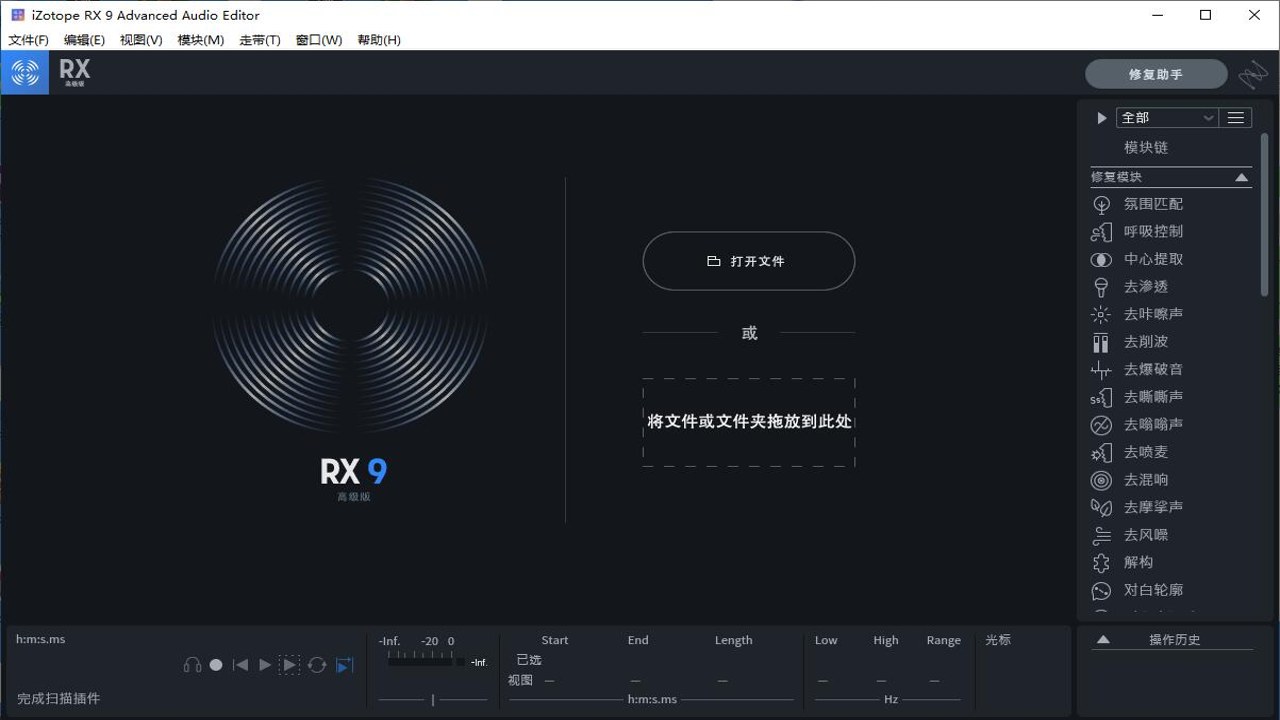Click the record button
Viewport: 1280px width, 720px height.
216,665
